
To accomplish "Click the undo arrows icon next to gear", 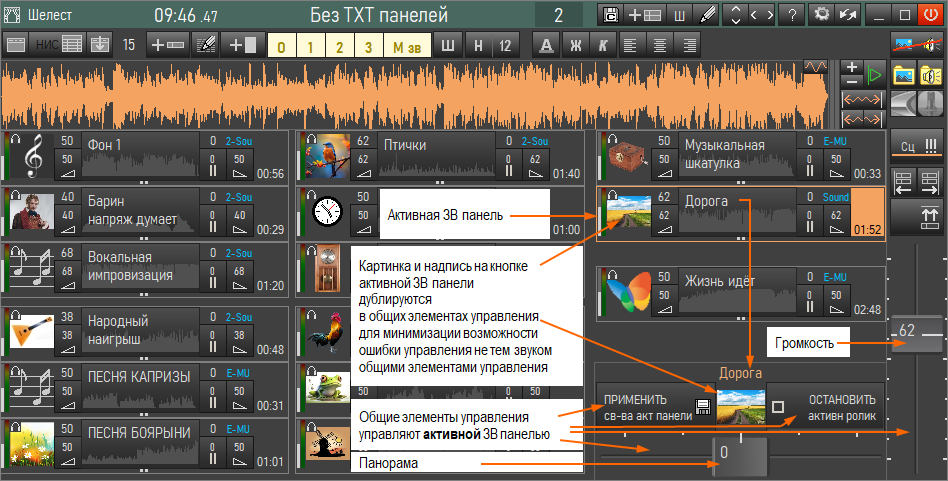I will click(x=848, y=15).
